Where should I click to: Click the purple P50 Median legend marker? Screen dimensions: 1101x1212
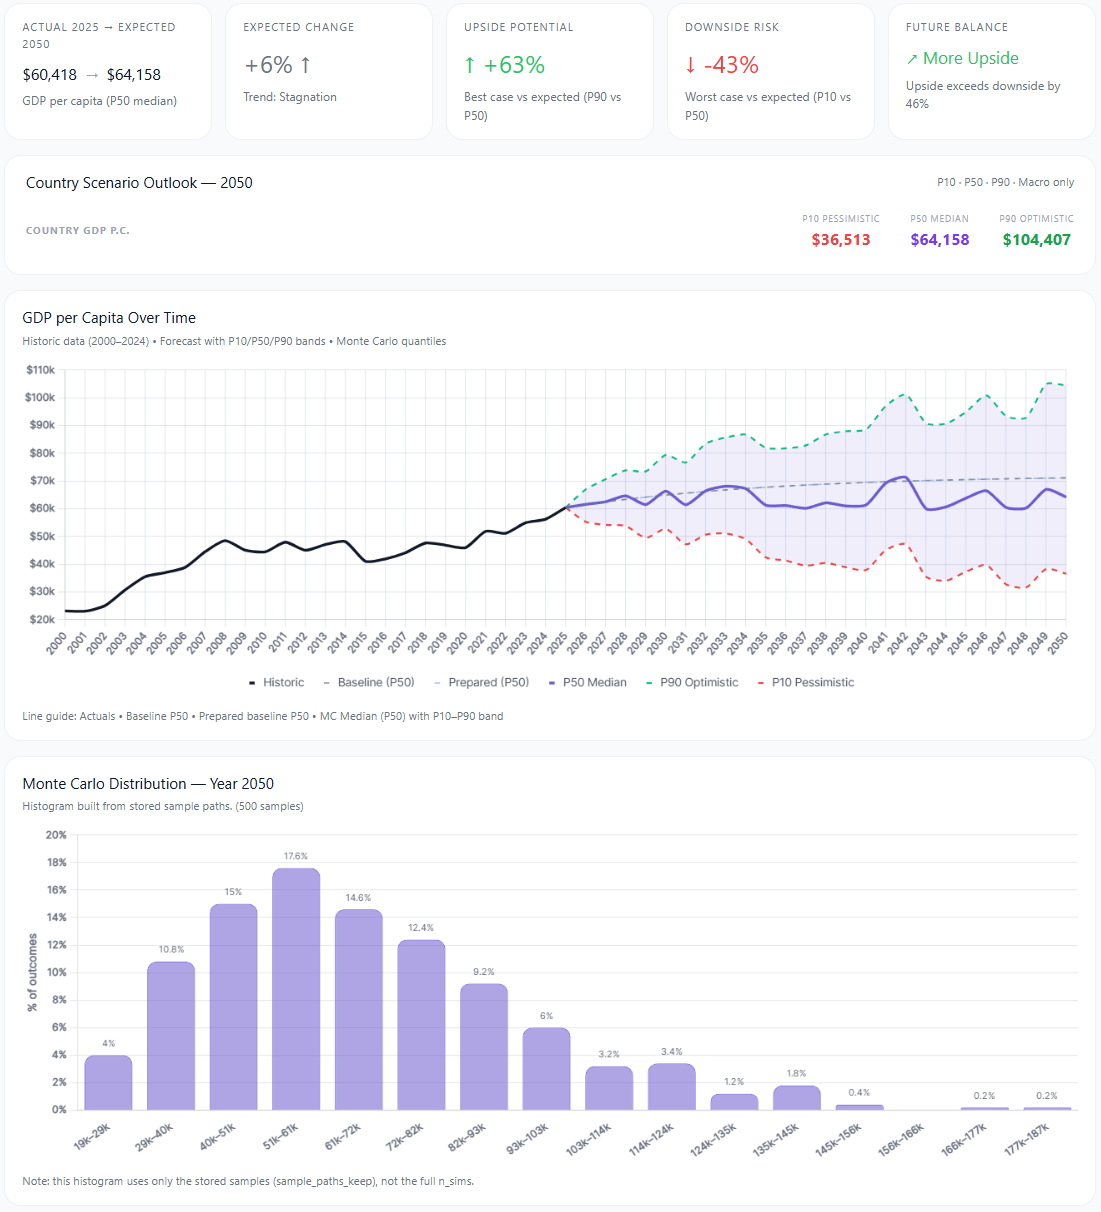[x=552, y=683]
